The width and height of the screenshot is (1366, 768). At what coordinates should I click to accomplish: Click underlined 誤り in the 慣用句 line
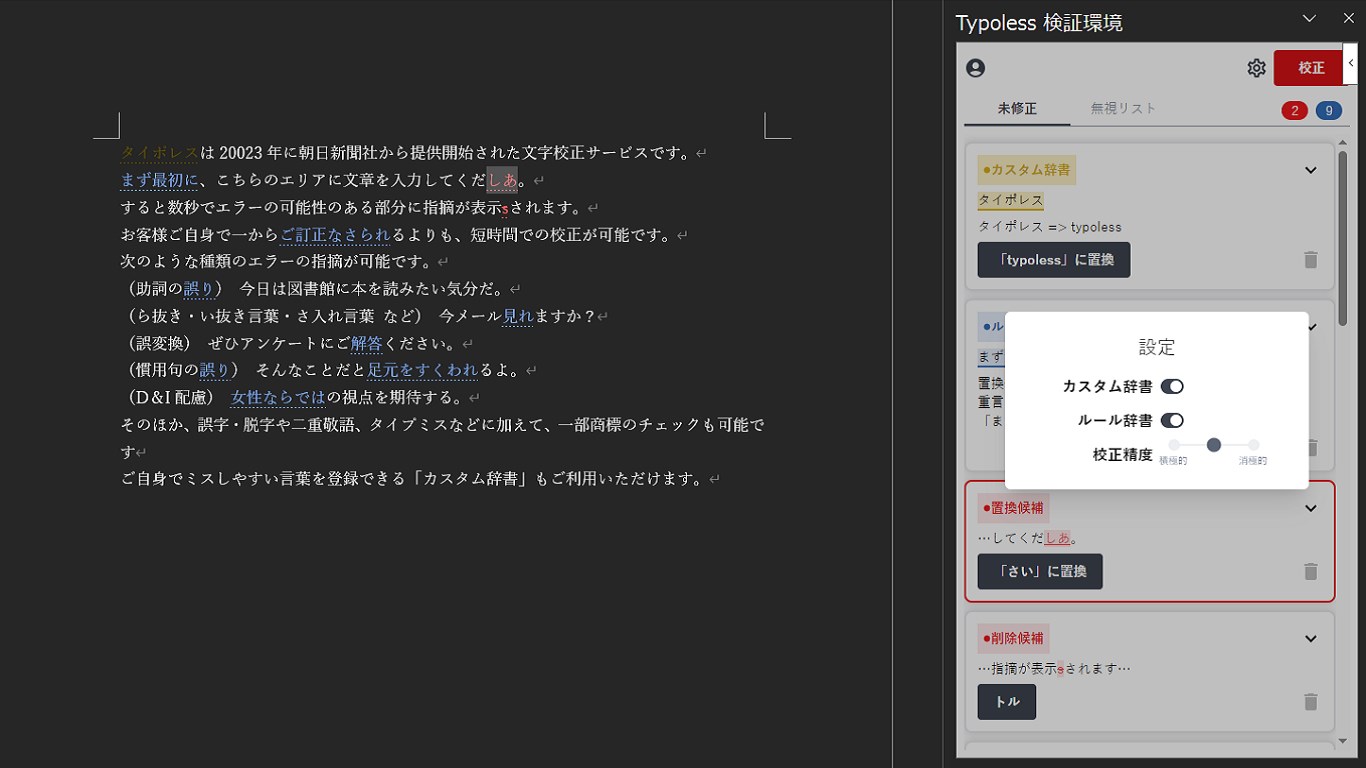[x=215, y=370]
